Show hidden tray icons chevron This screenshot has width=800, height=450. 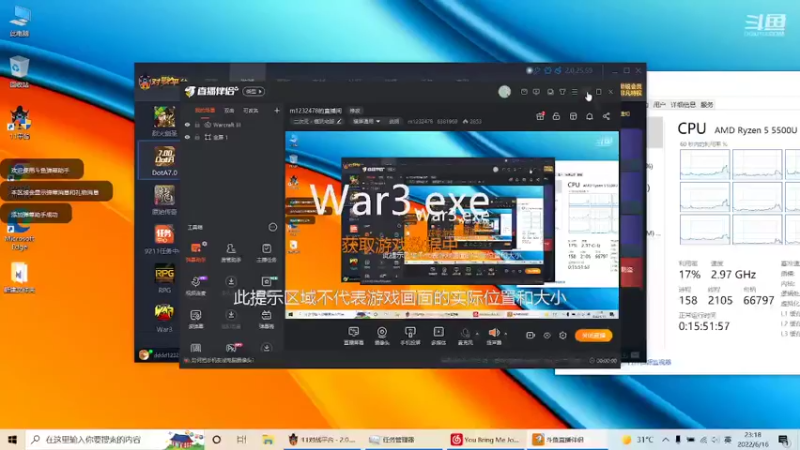click(x=665, y=439)
